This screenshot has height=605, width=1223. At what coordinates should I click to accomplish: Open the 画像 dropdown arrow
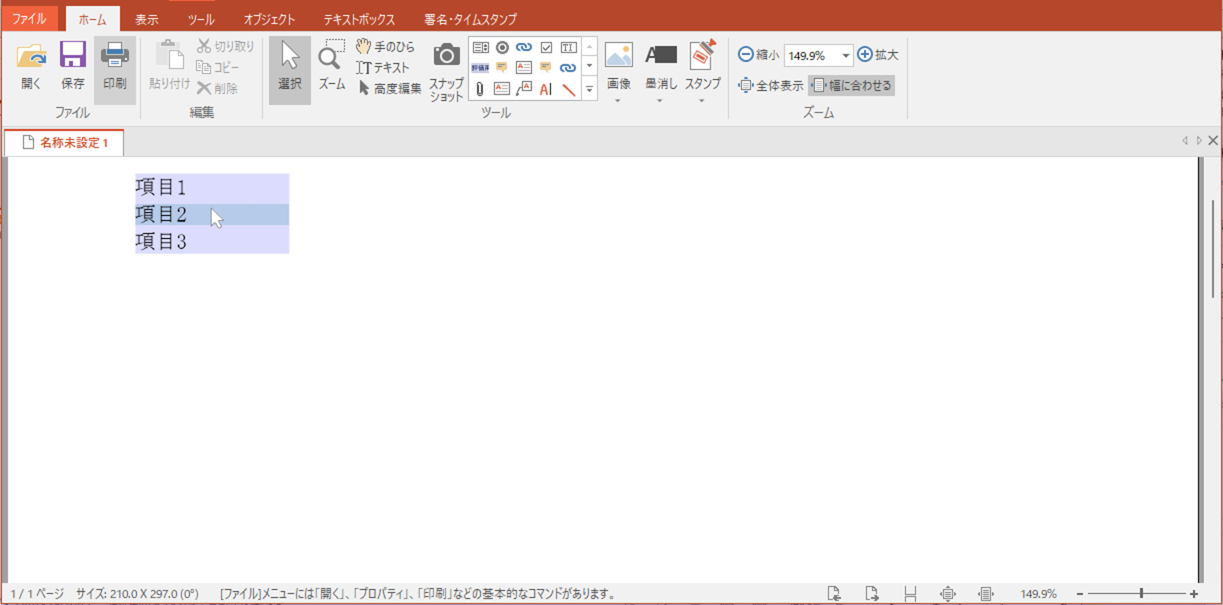(x=619, y=100)
